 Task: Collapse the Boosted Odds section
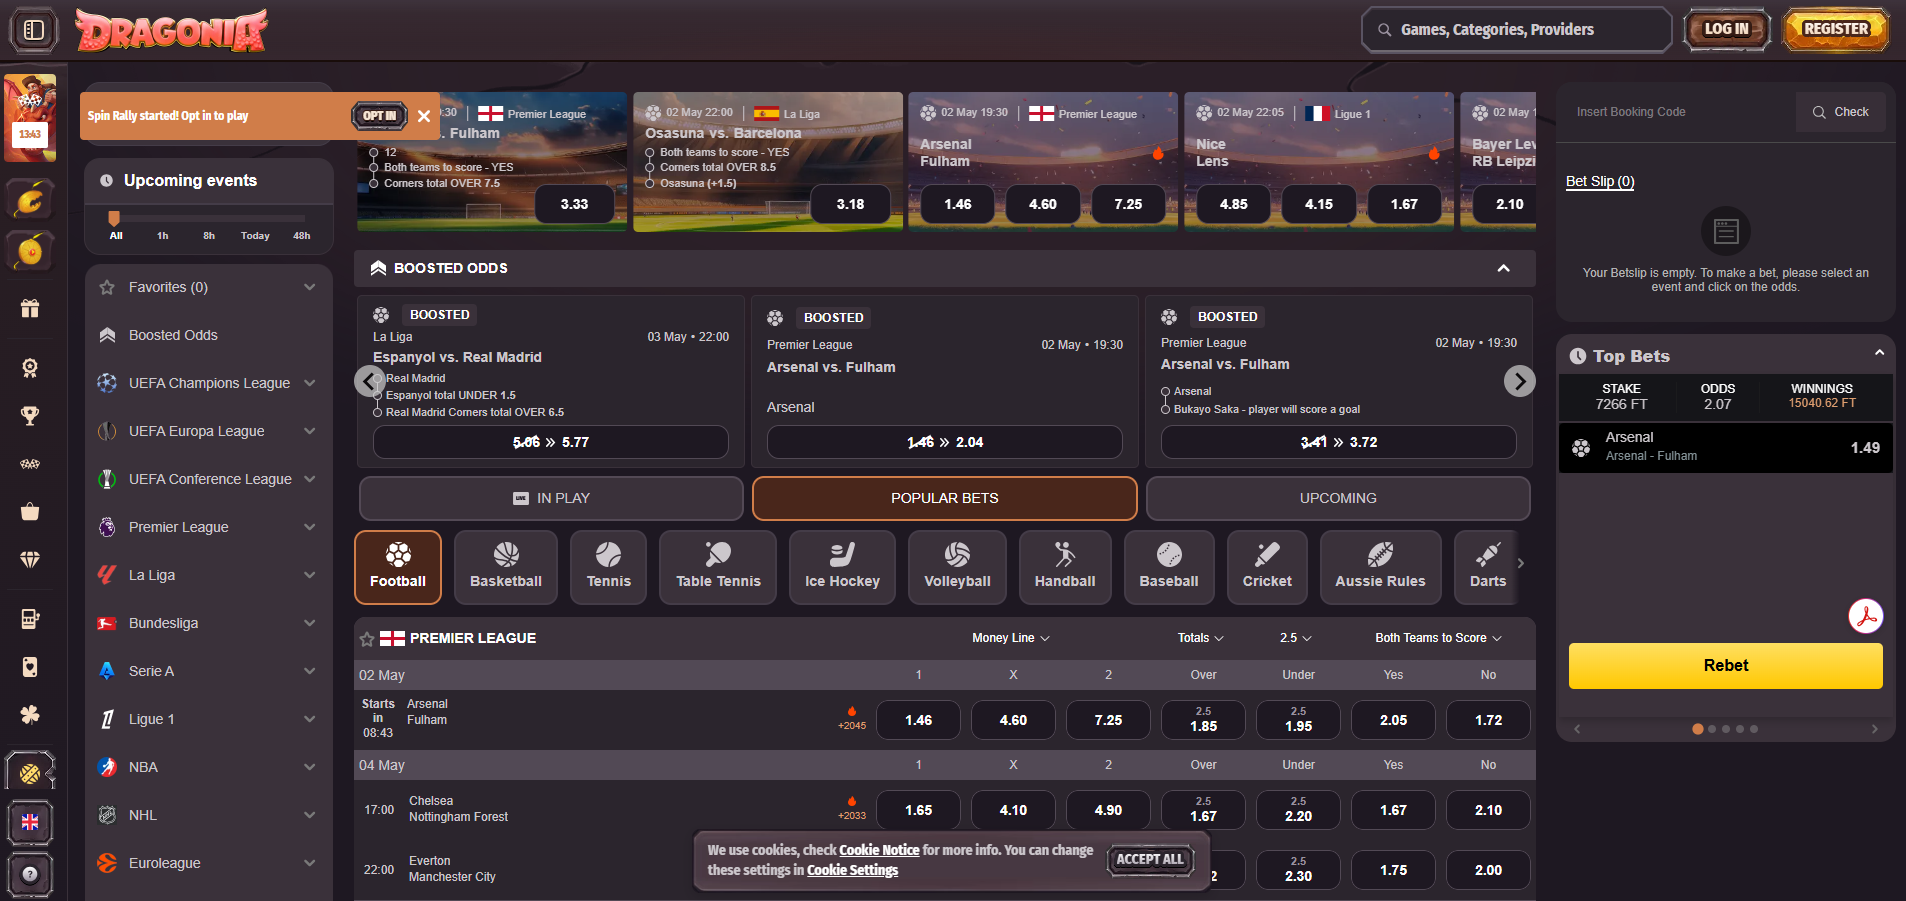1503,268
